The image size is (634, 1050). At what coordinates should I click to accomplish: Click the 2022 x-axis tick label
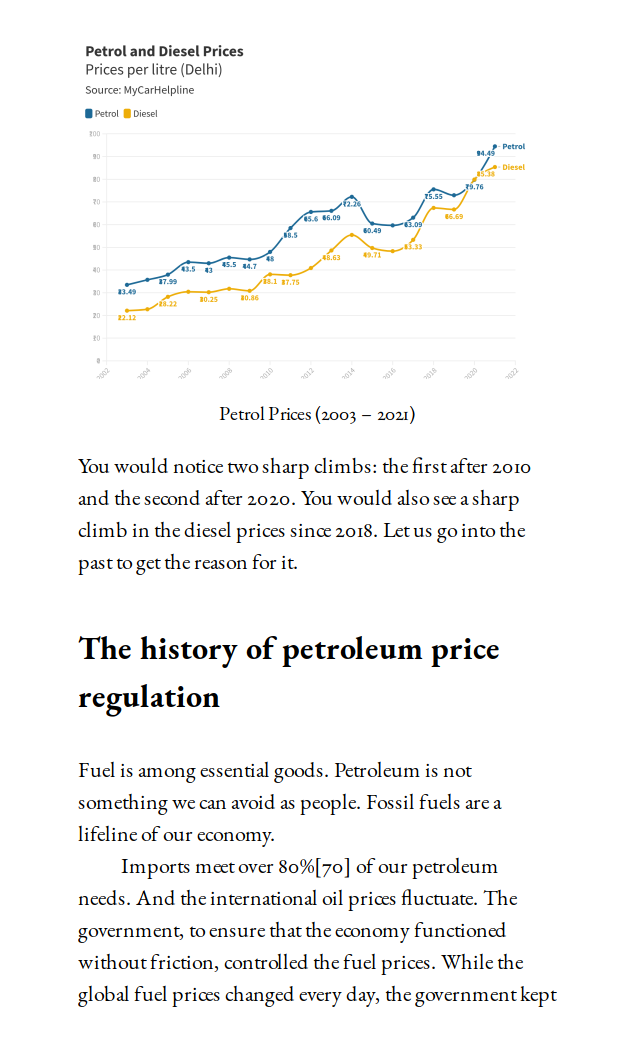pyautogui.click(x=511, y=373)
